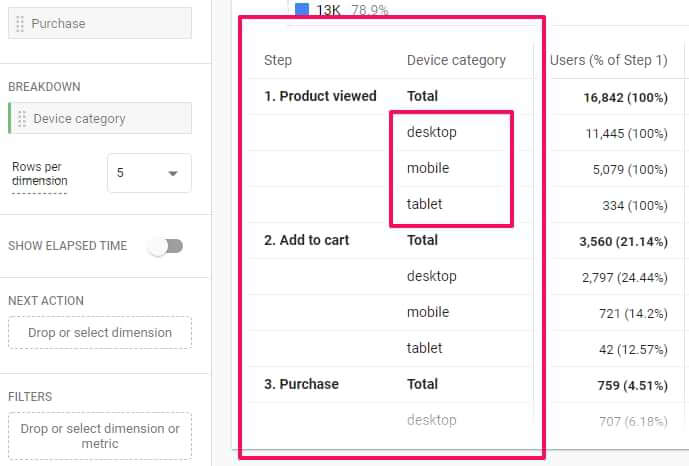Viewport: 689px width, 466px height.
Task: Click the drag handle icon on Purchase step
Action: (21, 23)
